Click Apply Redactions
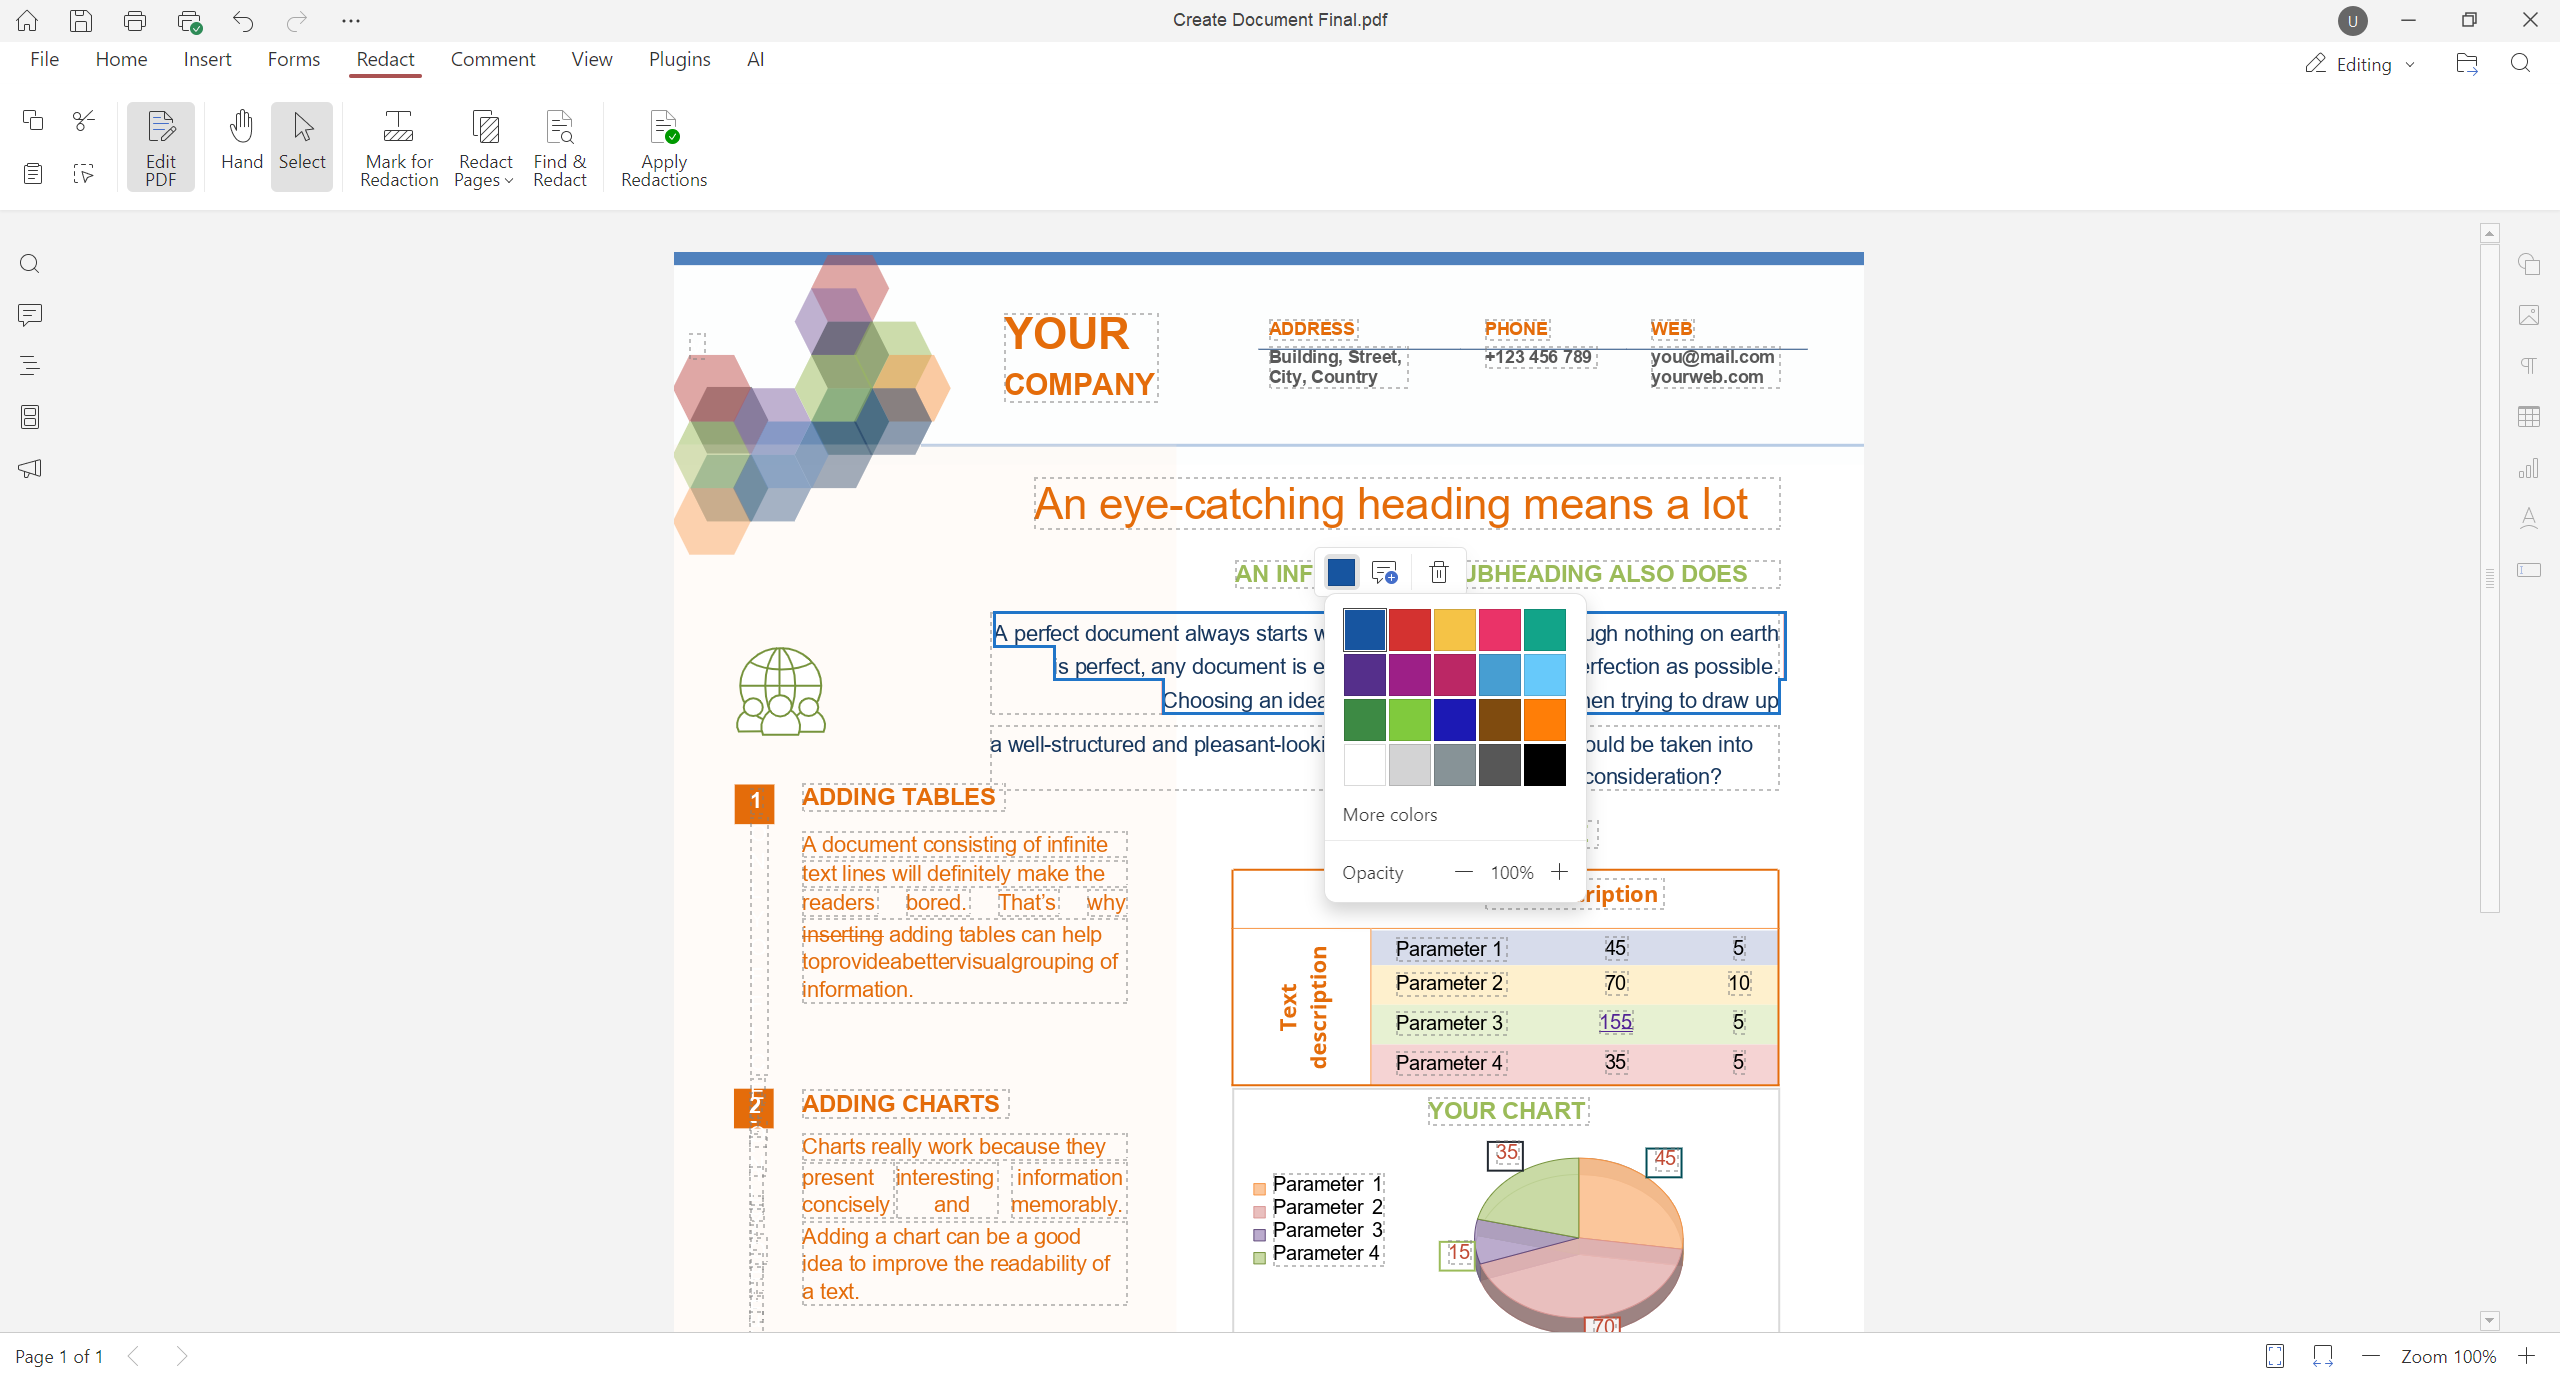 tap(663, 147)
